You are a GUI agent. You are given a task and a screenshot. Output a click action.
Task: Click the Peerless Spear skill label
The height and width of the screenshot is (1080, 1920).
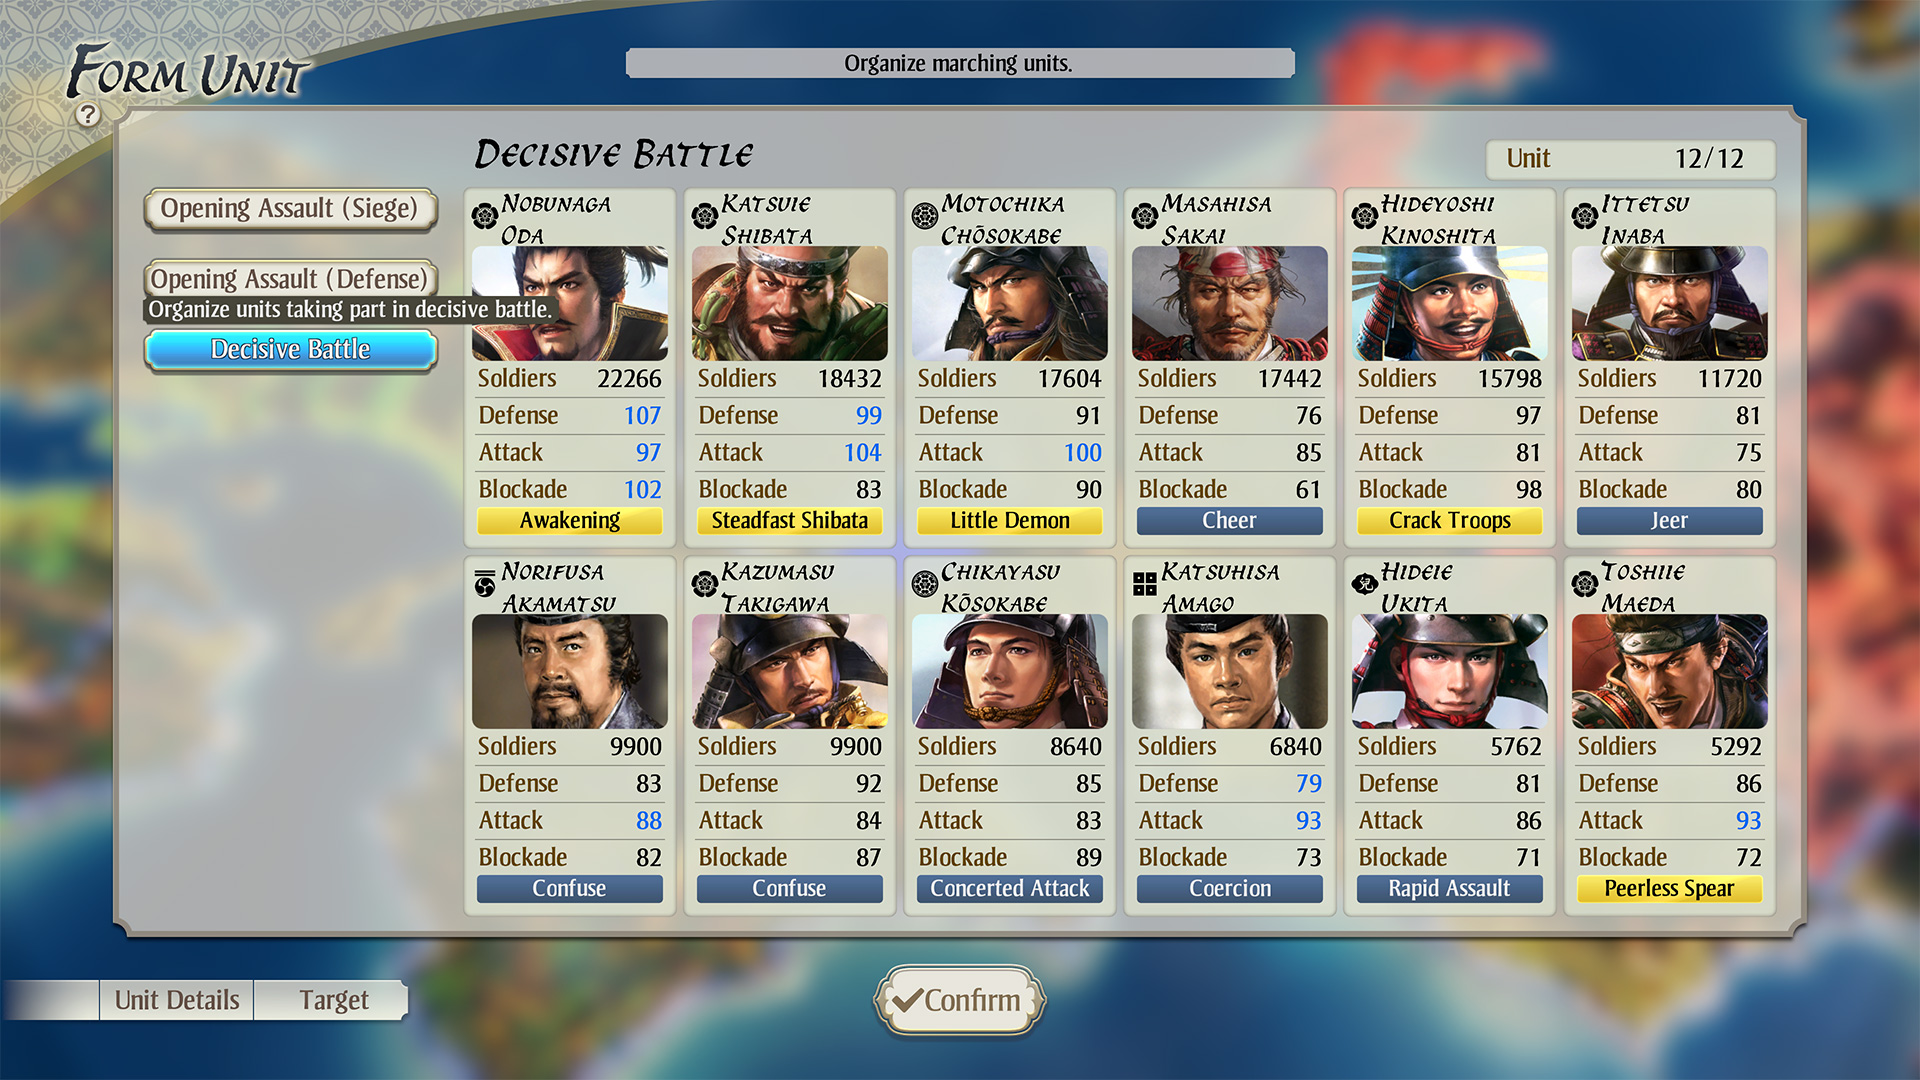pos(1669,889)
